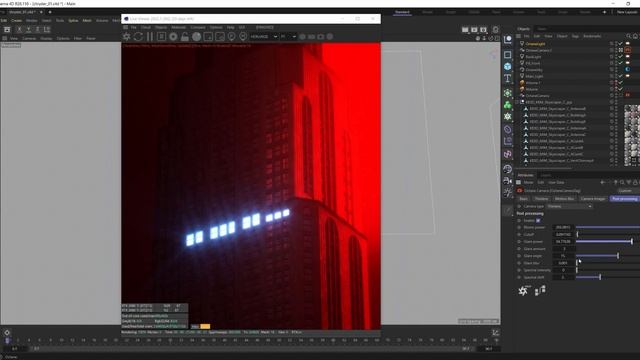
Task: Click the Glare power slider handle
Action: [x=632, y=242]
